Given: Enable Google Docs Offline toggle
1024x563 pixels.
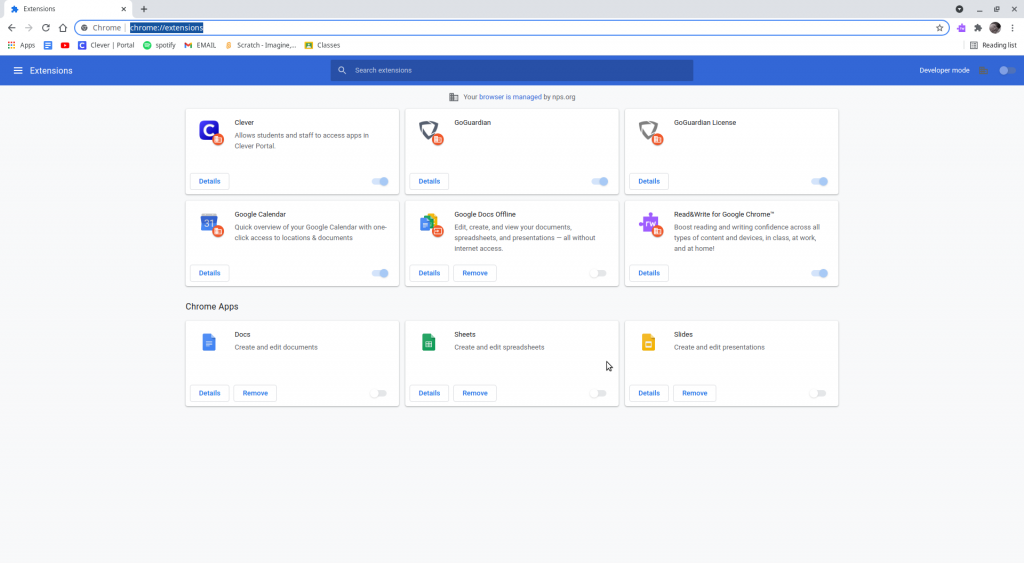Looking at the screenshot, I should tap(598, 273).
